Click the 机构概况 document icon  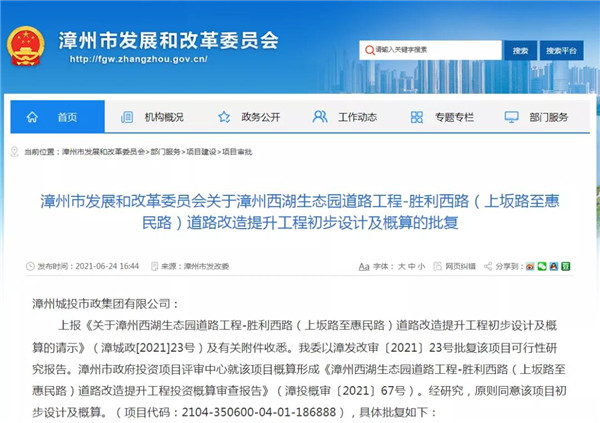click(127, 117)
